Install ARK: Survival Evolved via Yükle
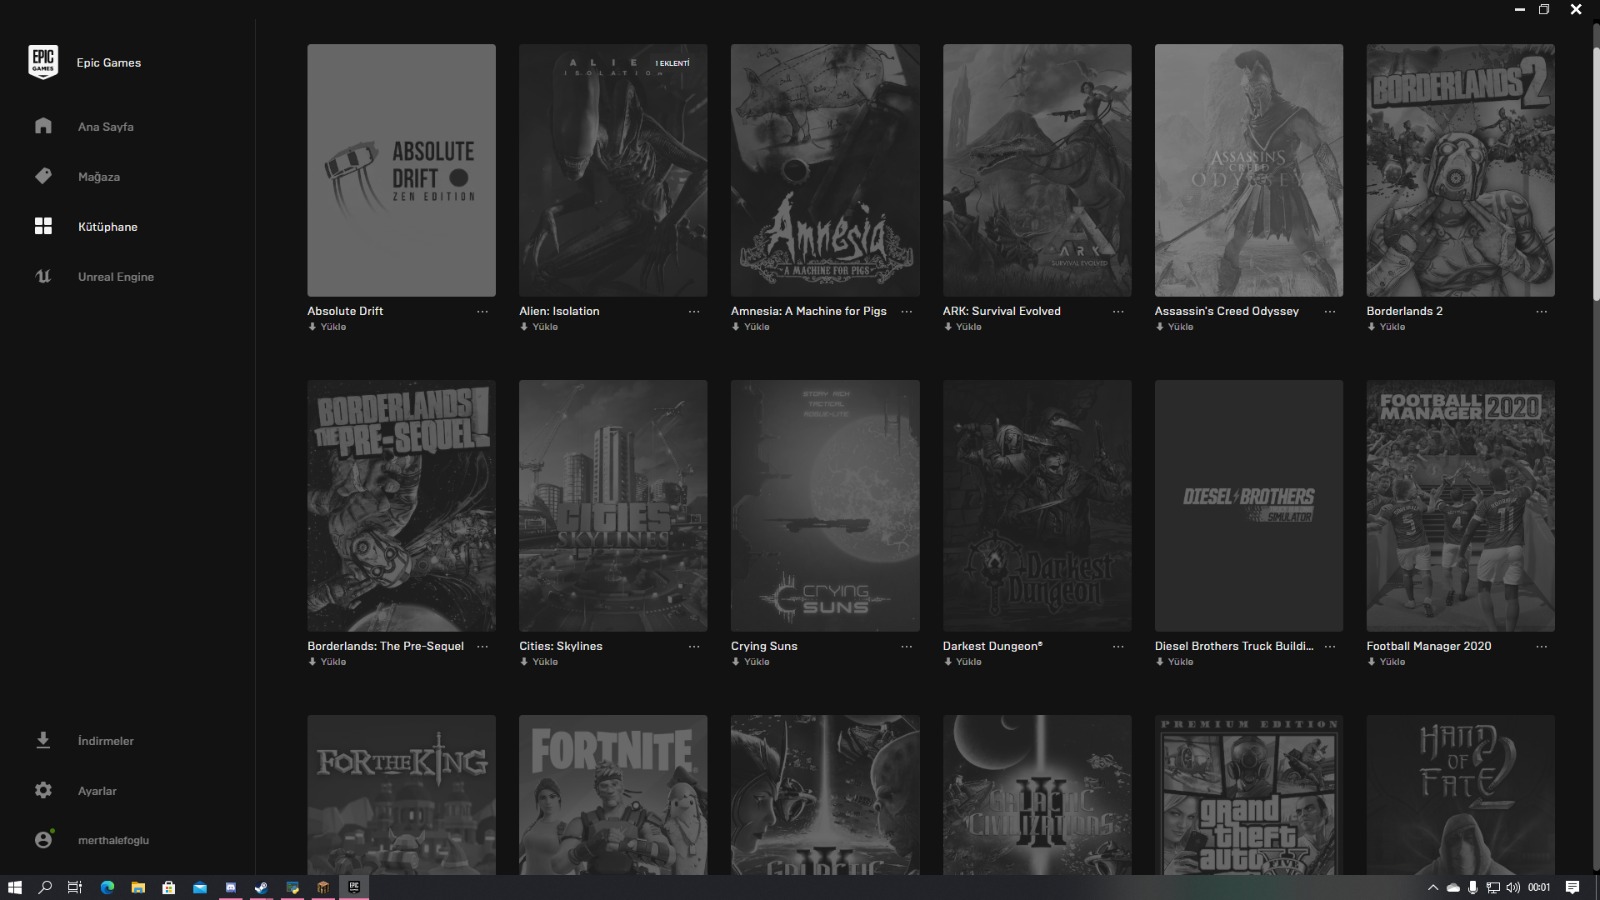Image resolution: width=1600 pixels, height=900 pixels. point(963,327)
